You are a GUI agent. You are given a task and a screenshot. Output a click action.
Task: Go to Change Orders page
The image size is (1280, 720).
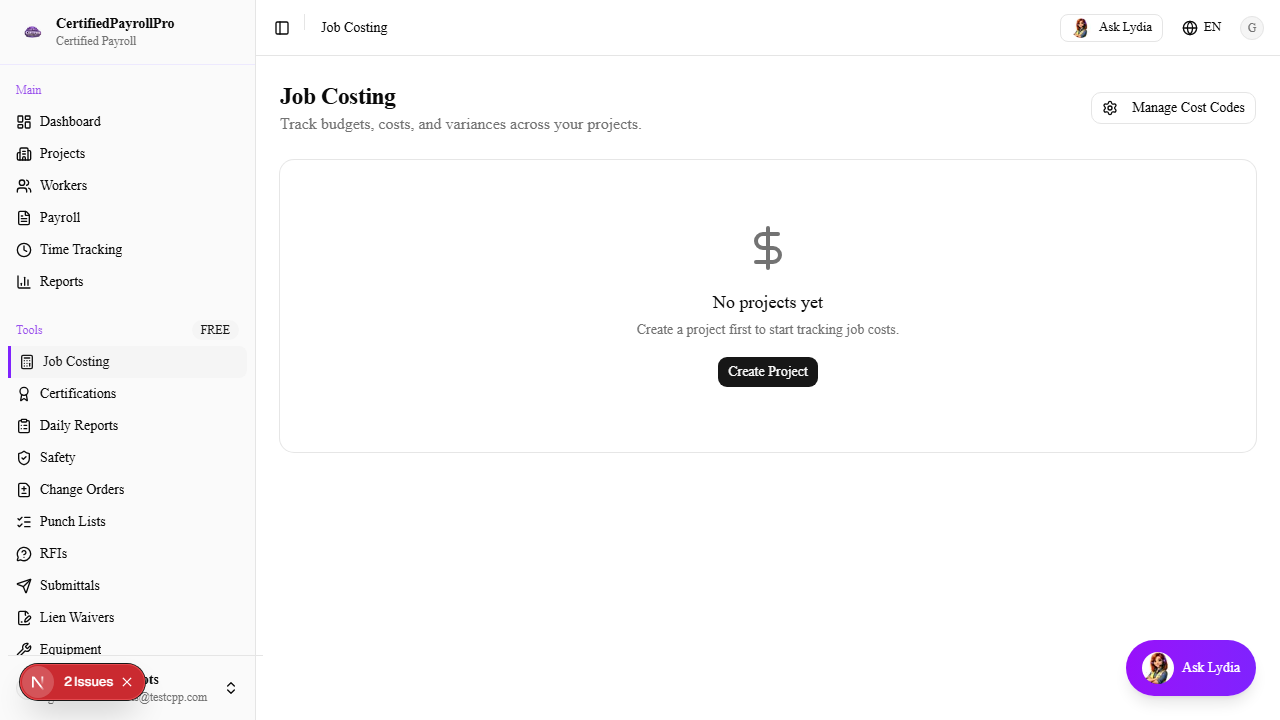pyautogui.click(x=82, y=490)
